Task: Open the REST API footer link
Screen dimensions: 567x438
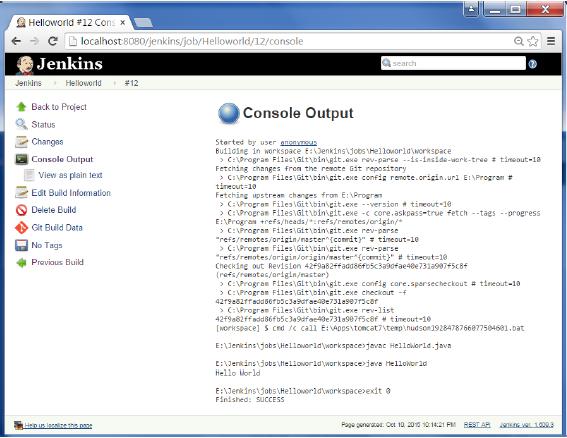Action: 477,425
